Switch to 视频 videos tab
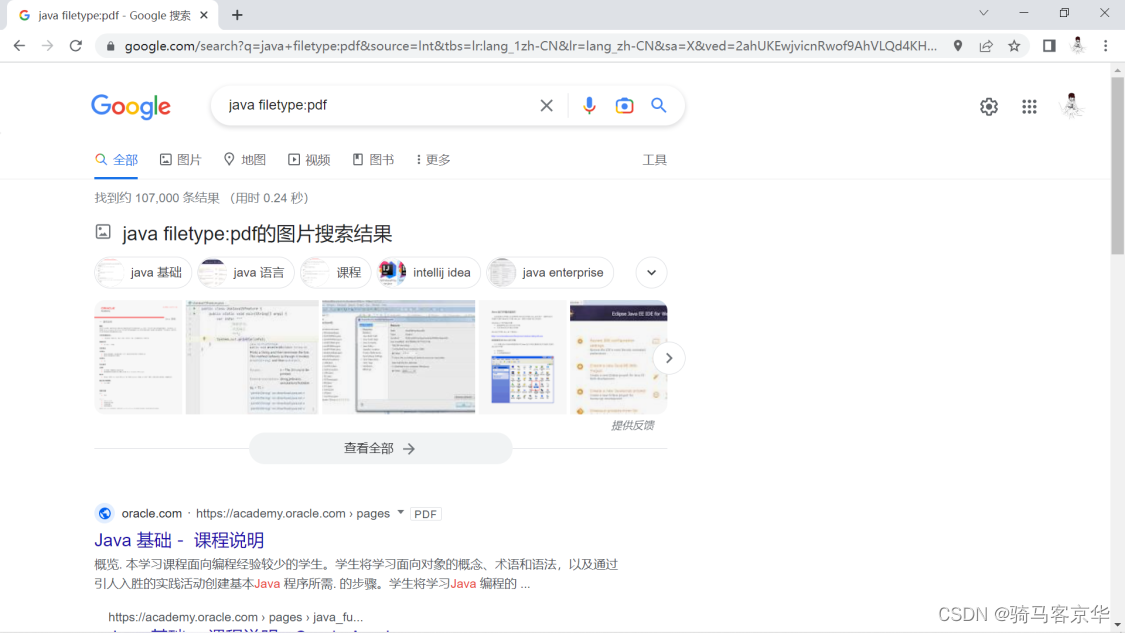1125x633 pixels. pos(309,160)
